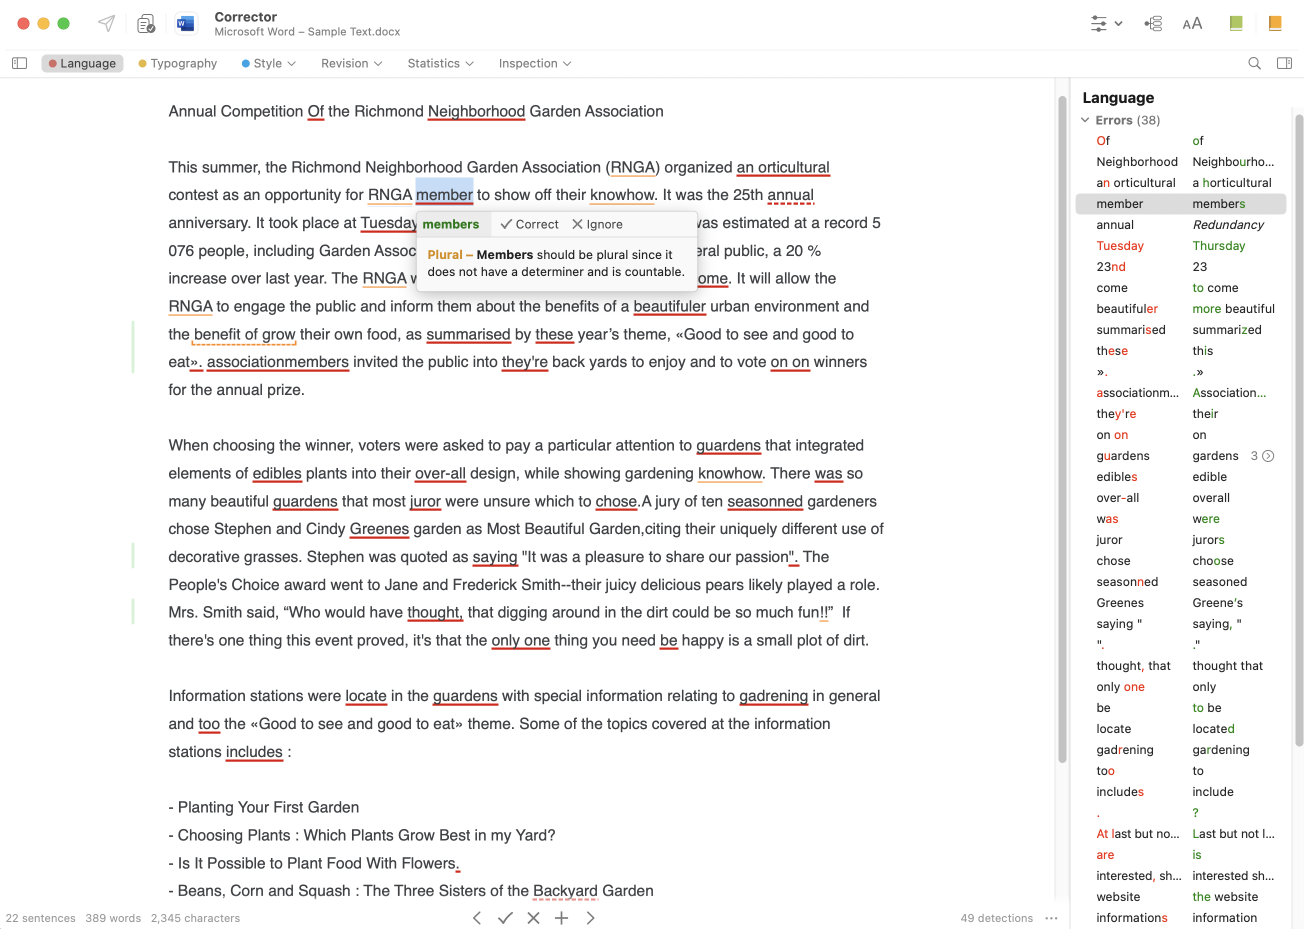Select the Language tab
This screenshot has height=929, width=1304.
[82, 63]
